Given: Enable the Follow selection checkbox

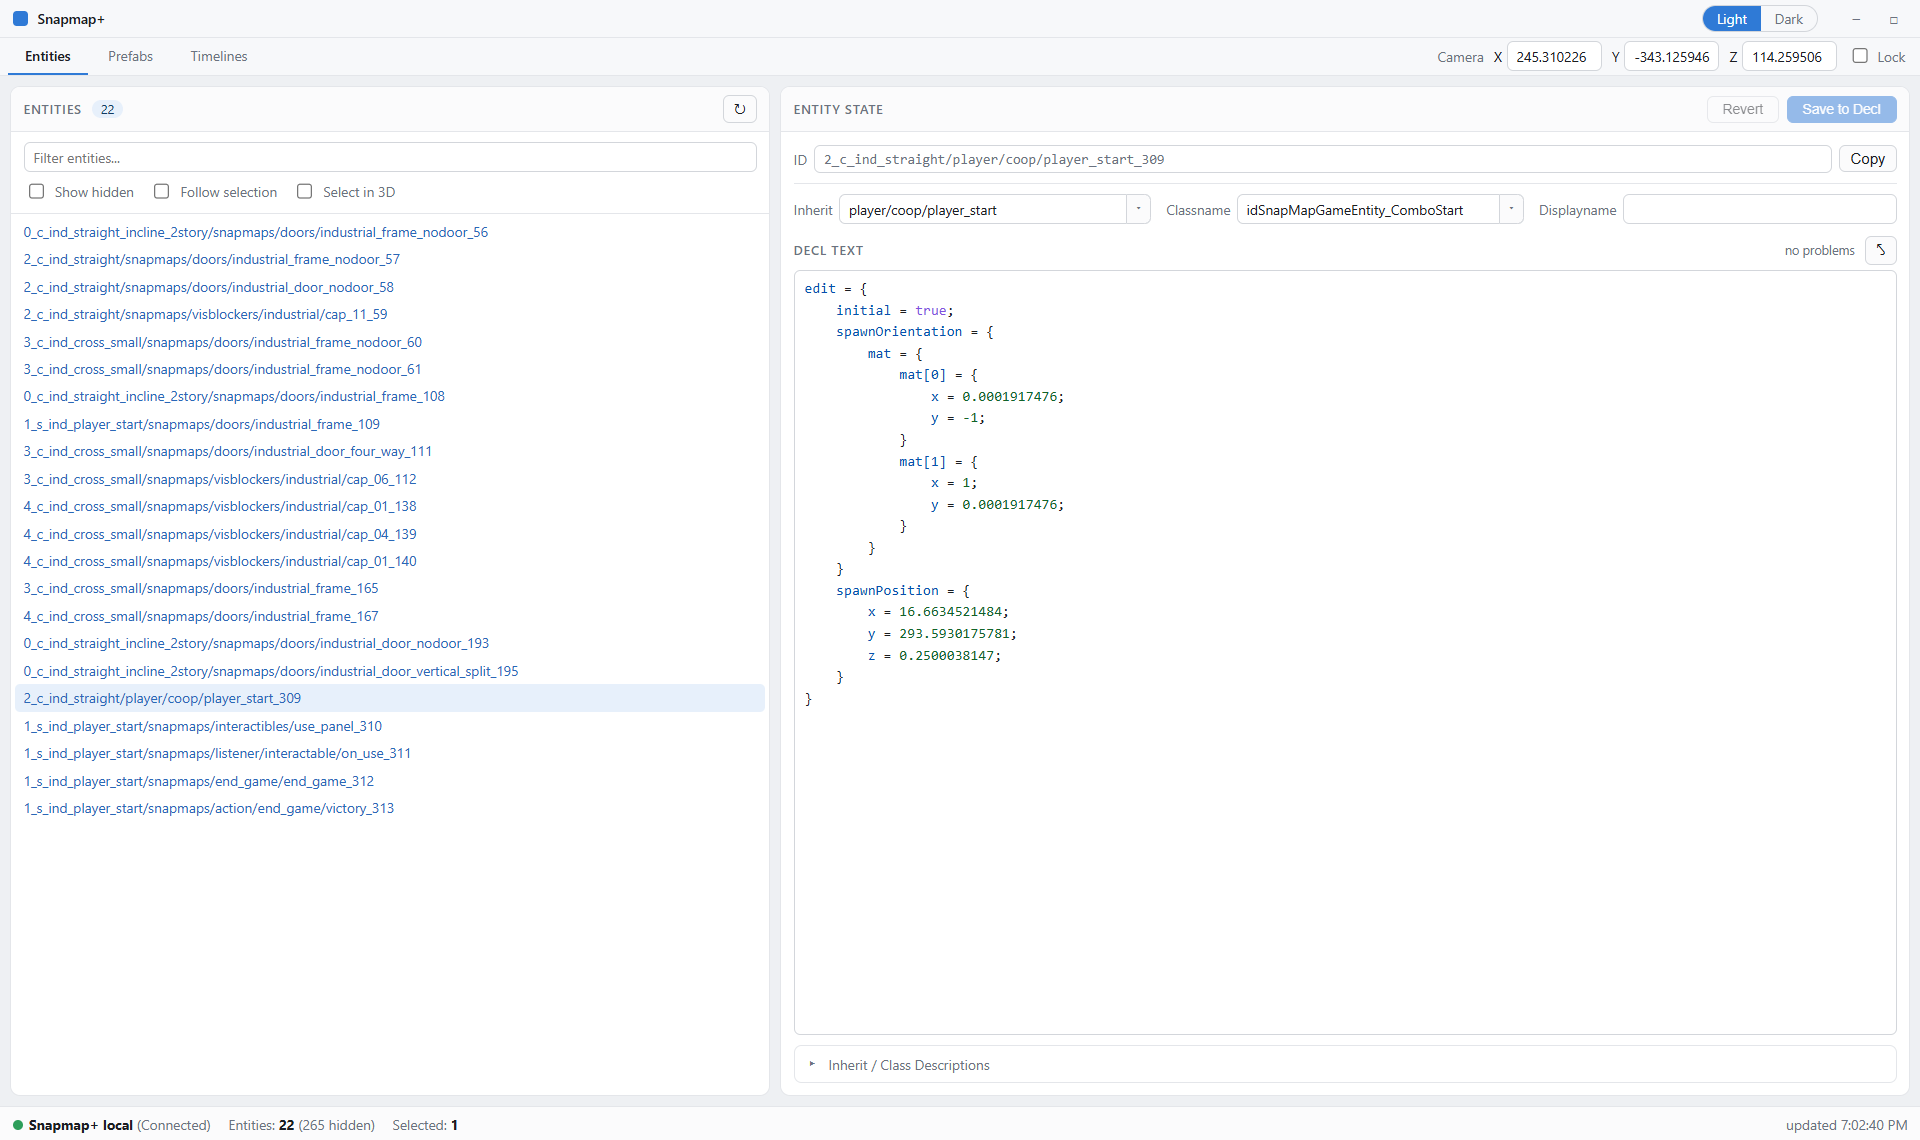Looking at the screenshot, I should click(162, 191).
